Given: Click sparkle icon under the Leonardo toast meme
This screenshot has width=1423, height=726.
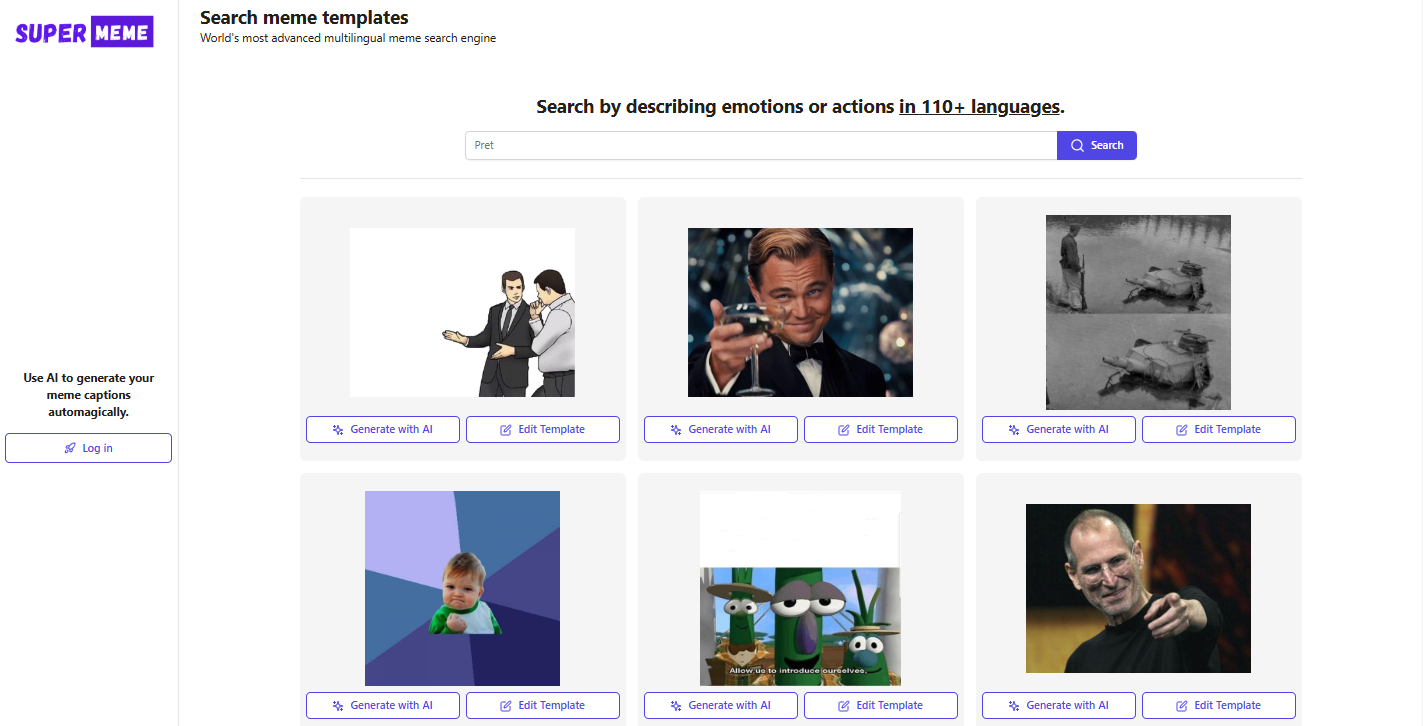Looking at the screenshot, I should click(x=676, y=430).
